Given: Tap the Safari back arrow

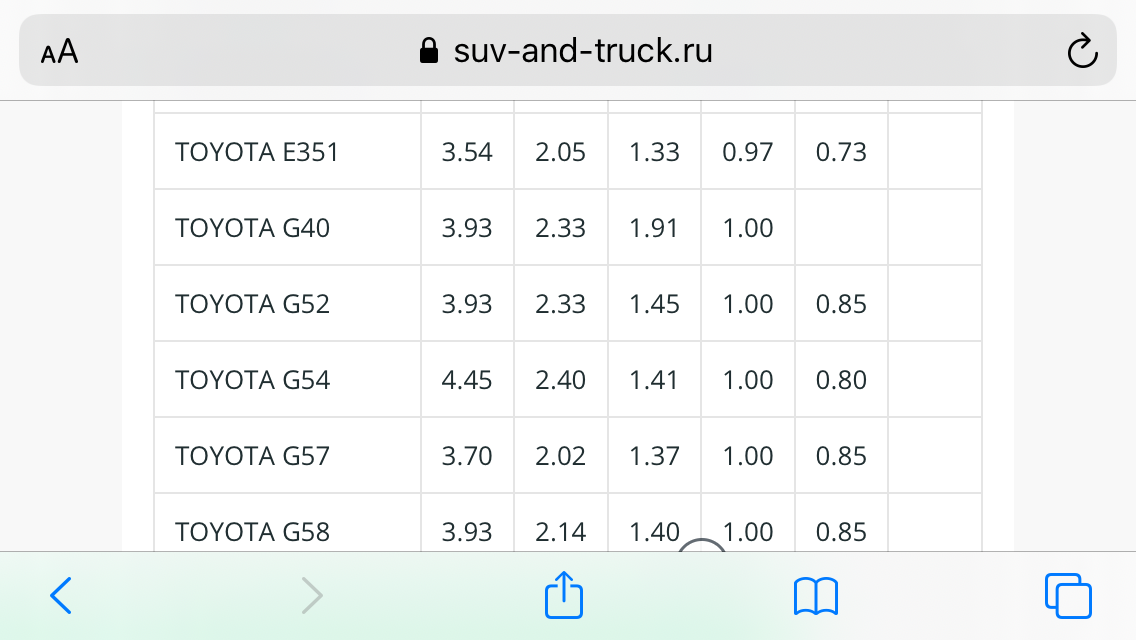Looking at the screenshot, I should 61,596.
